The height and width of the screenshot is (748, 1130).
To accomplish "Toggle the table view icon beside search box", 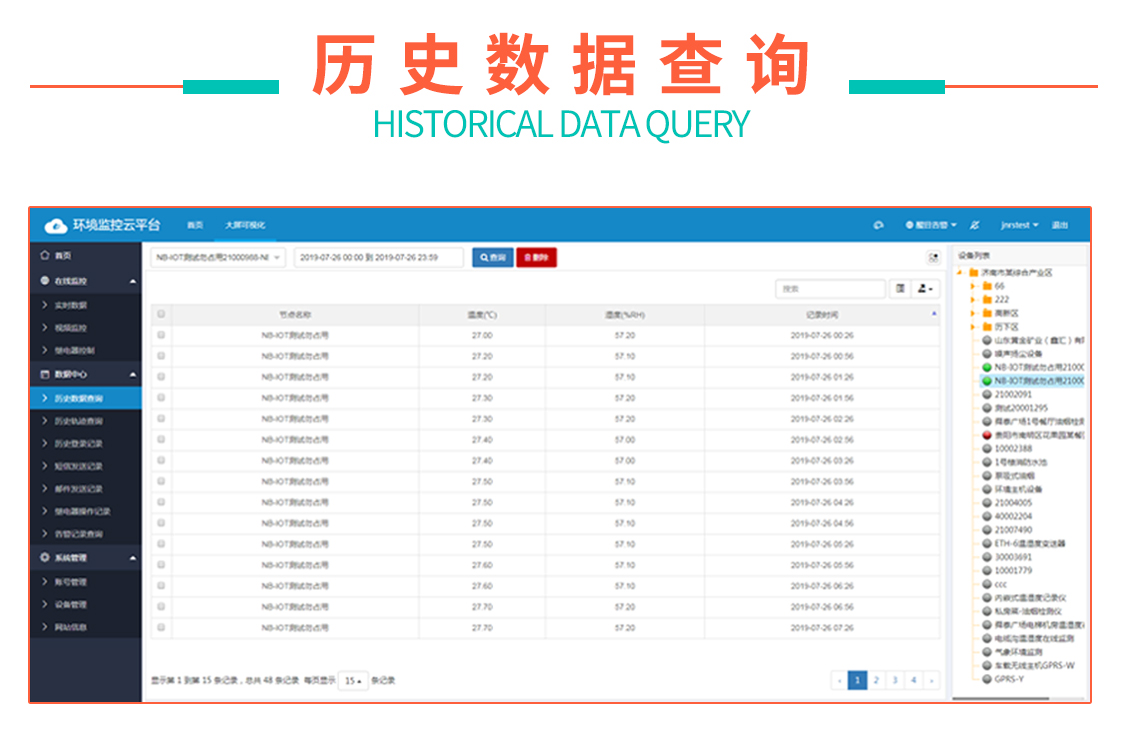I will [x=901, y=289].
